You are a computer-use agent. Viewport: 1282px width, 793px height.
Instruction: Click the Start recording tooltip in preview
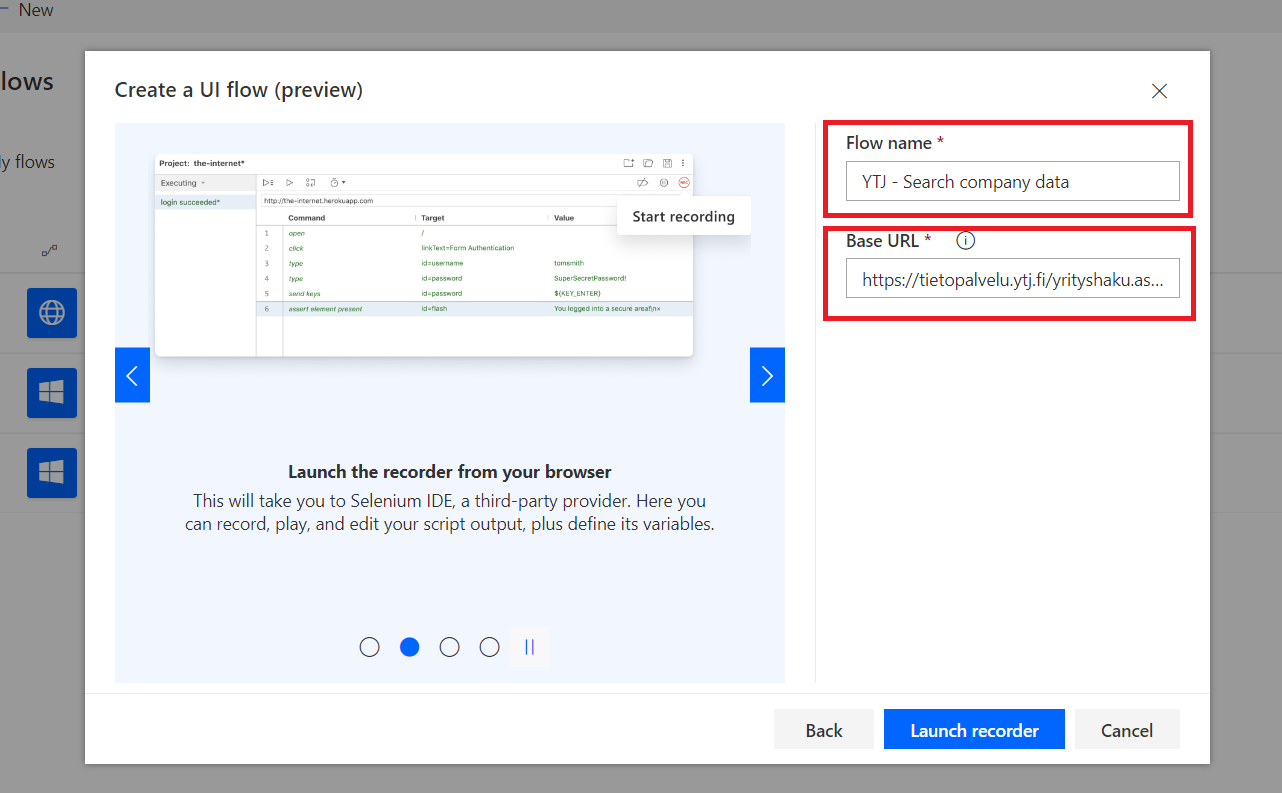tap(683, 216)
